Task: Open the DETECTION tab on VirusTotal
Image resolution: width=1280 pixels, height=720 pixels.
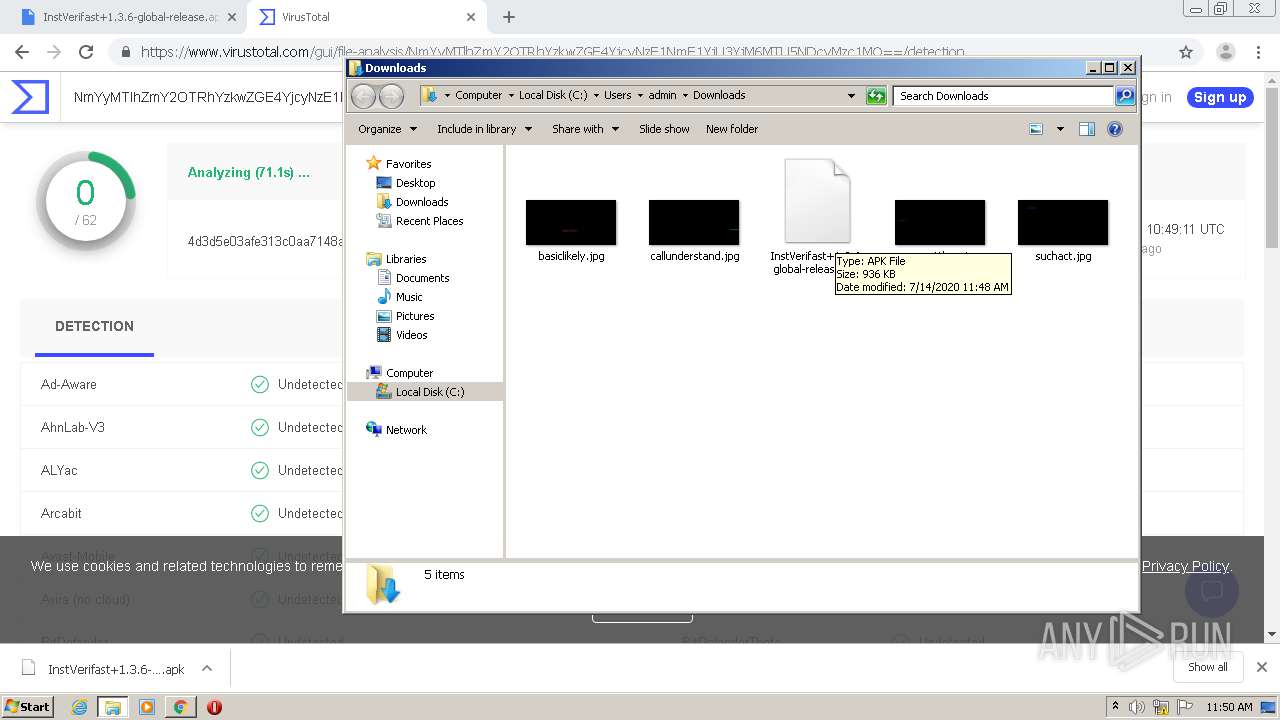Action: coord(94,326)
